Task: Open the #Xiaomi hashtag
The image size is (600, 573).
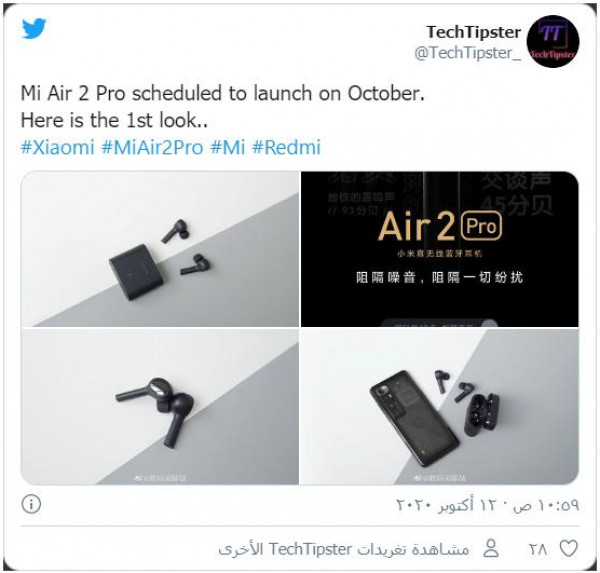Action: 57,147
